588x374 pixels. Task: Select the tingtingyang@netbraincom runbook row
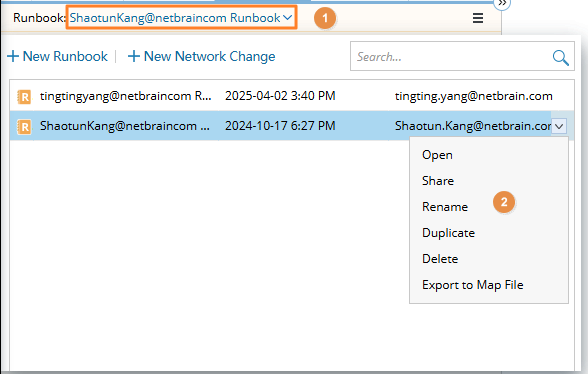(x=292, y=96)
